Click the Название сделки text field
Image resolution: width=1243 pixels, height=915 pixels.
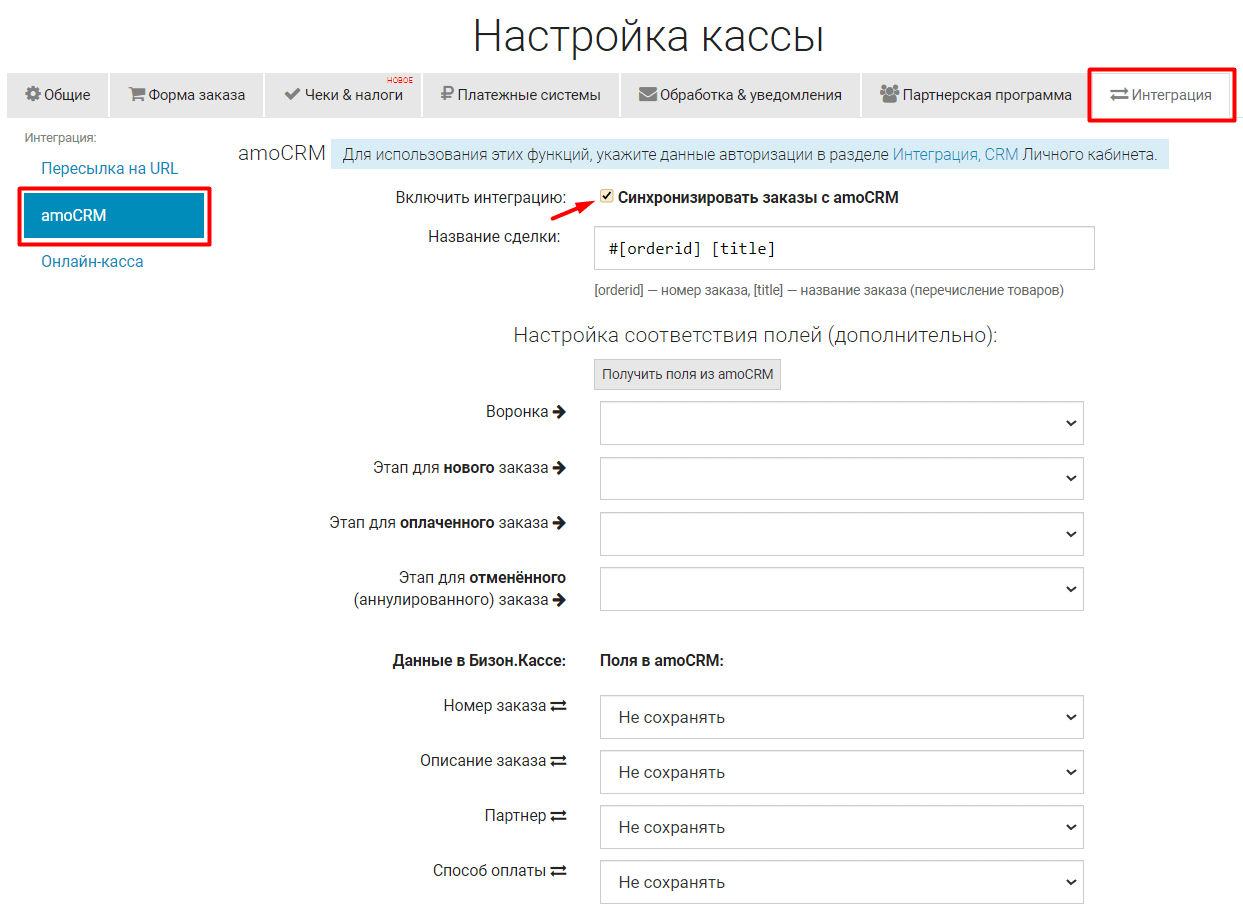click(x=843, y=248)
